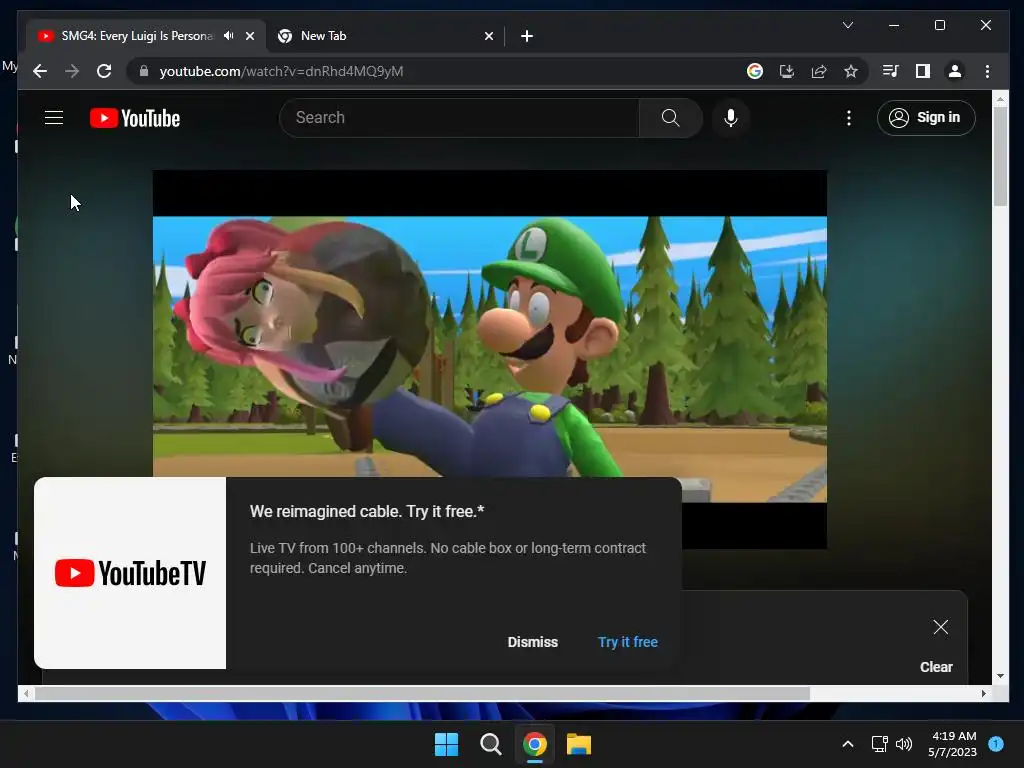Screen dimensions: 1024x768
Task: Click the Sign in button
Action: pyautogui.click(x=926, y=118)
